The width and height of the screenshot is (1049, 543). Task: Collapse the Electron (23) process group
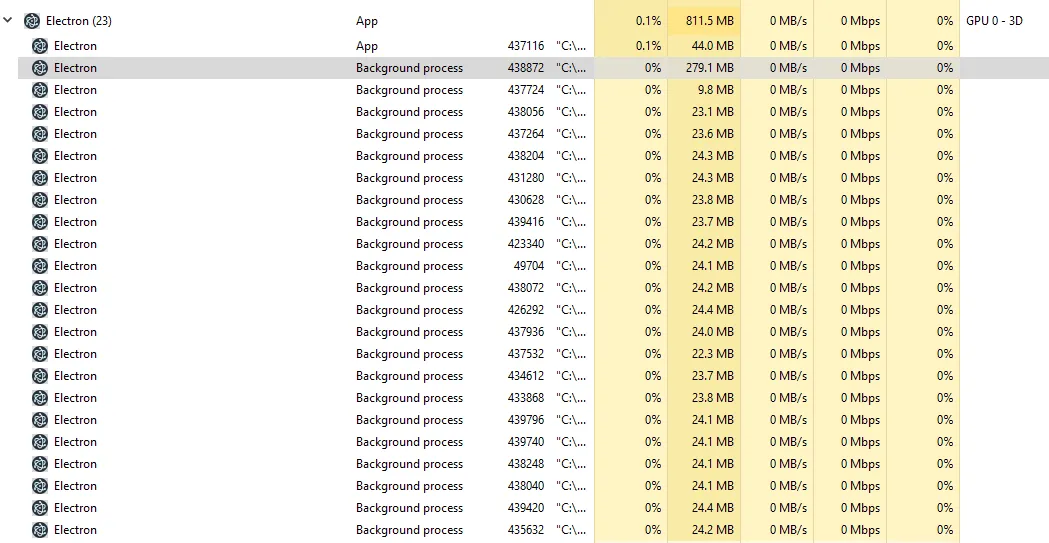(8, 21)
